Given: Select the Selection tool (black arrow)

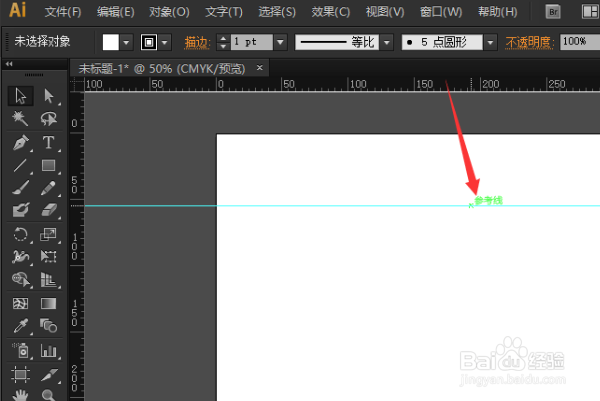Looking at the screenshot, I should pyautogui.click(x=20, y=96).
